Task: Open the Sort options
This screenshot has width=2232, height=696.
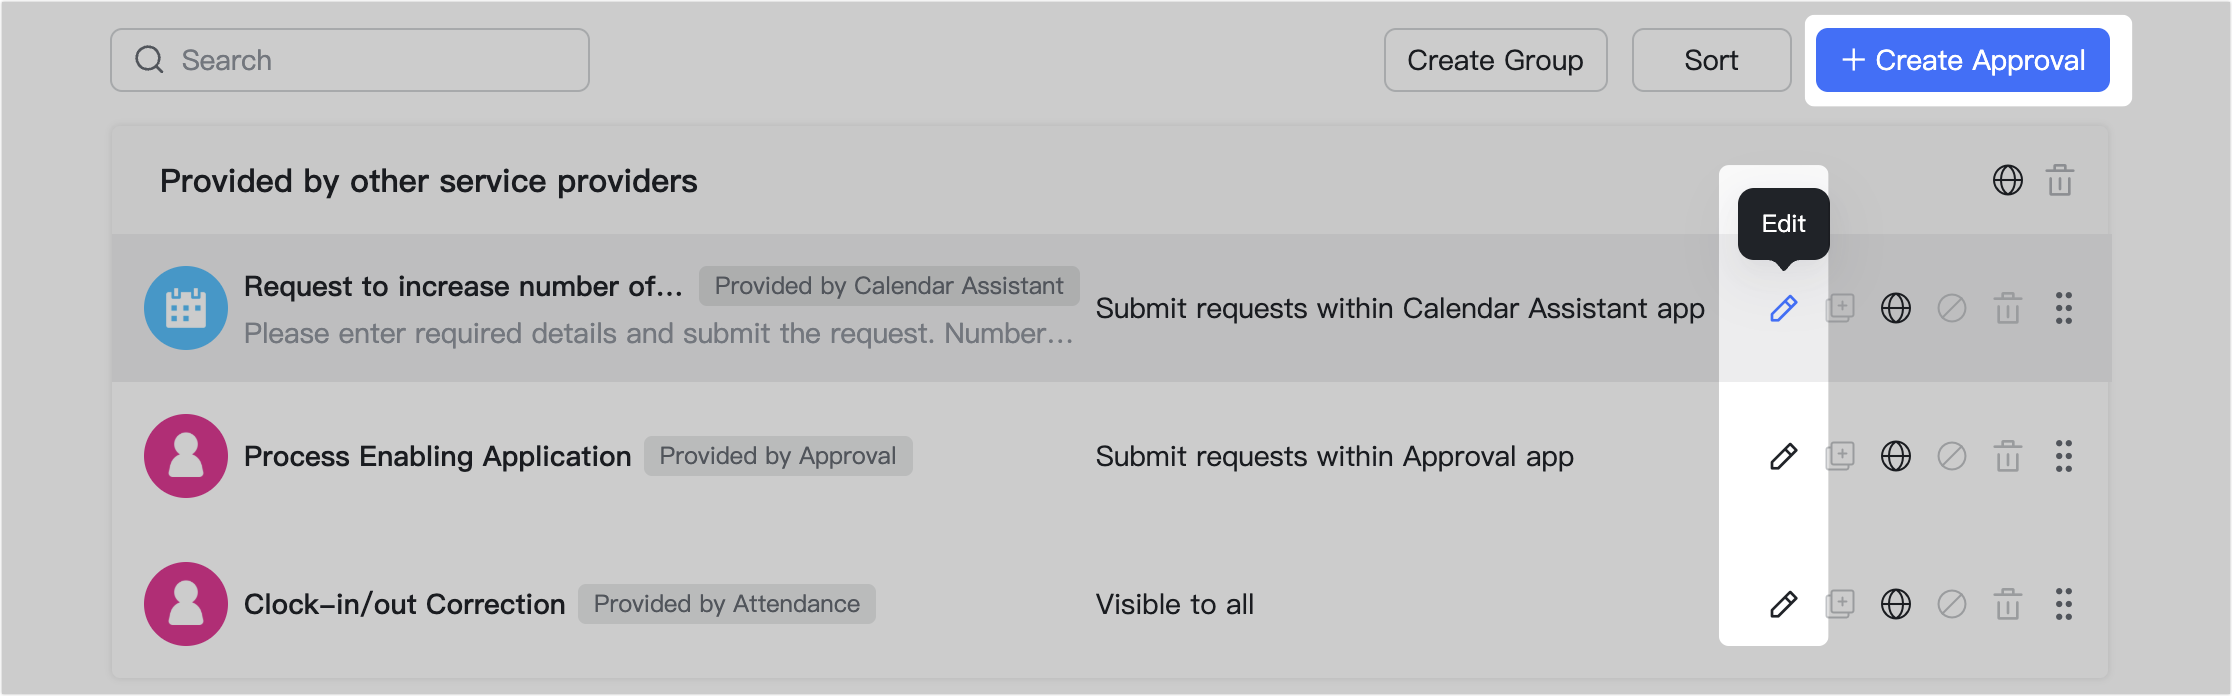Action: coord(1711,60)
